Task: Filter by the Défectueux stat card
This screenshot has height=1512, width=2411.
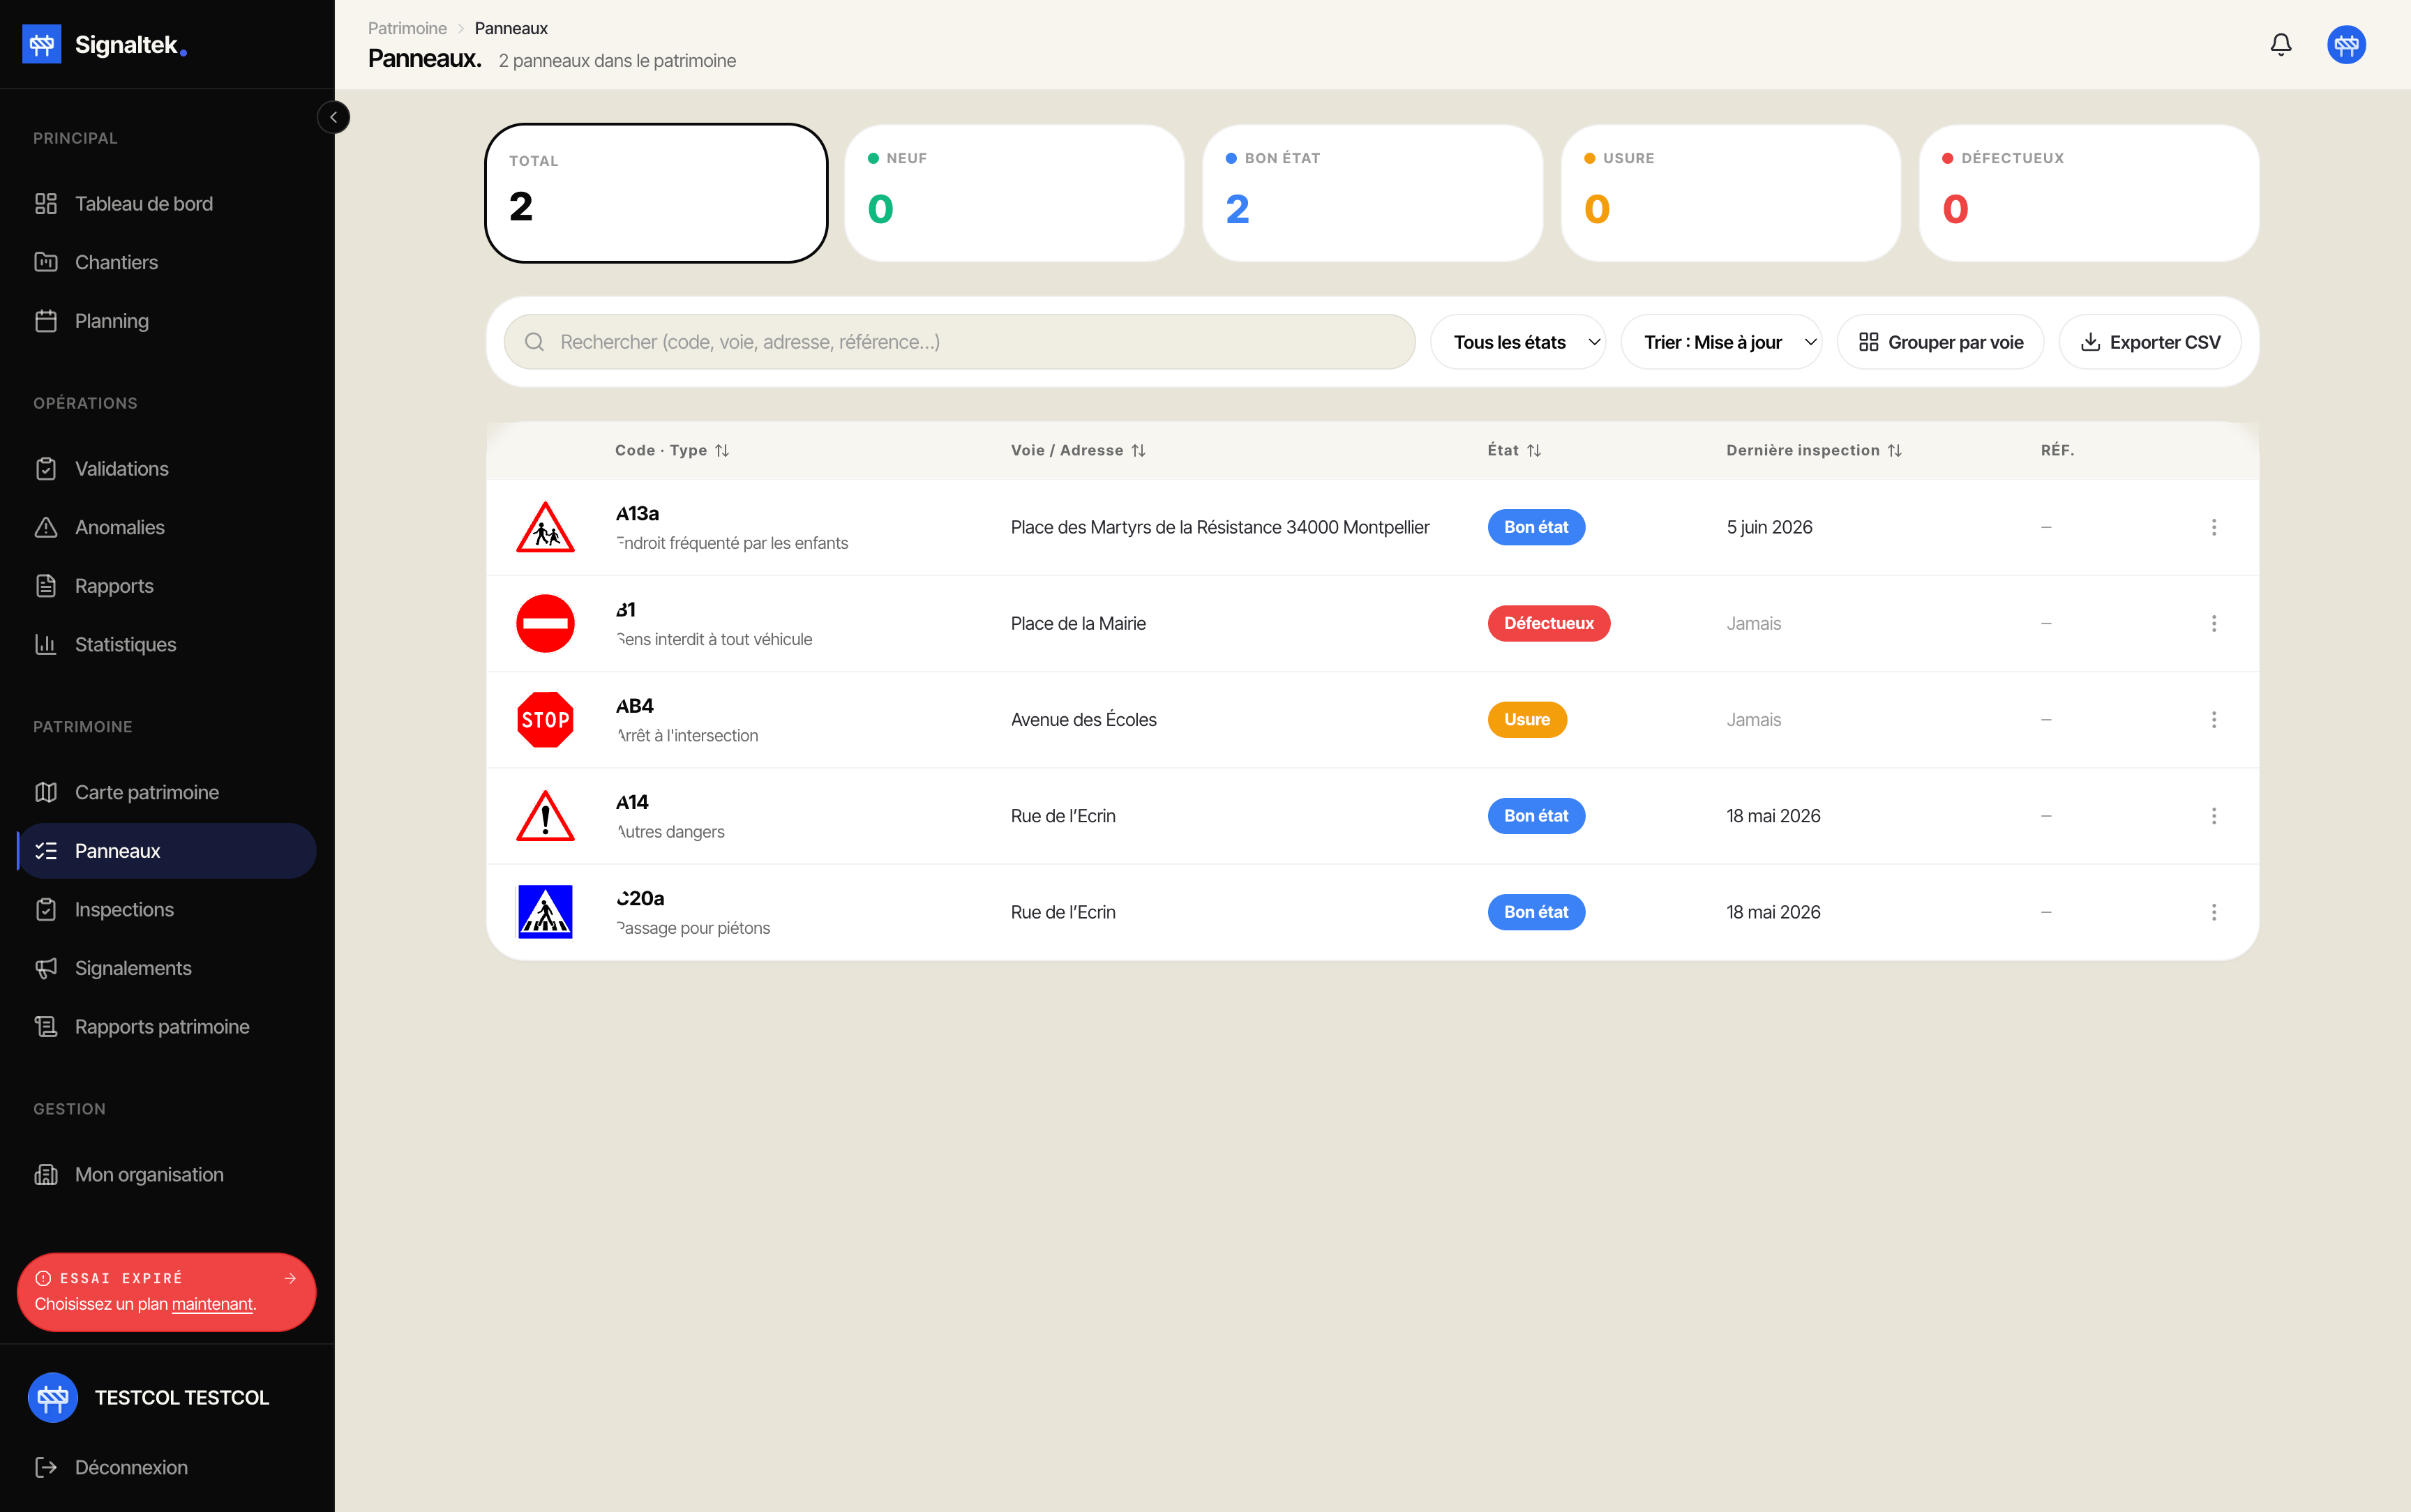Action: (2088, 193)
